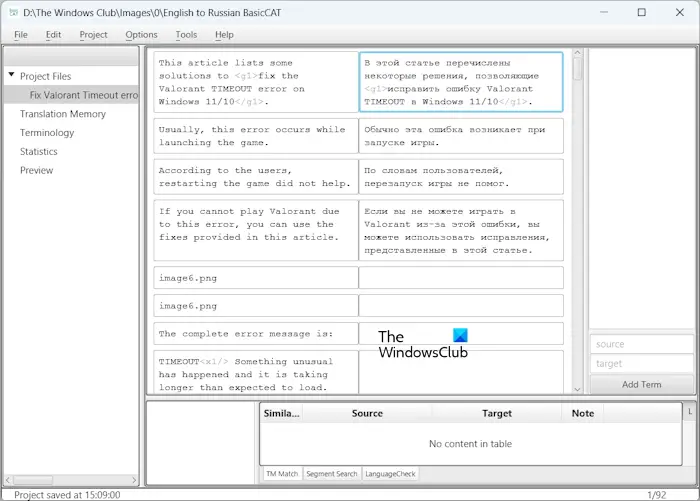Open Statistics in the sidebar

[39, 151]
